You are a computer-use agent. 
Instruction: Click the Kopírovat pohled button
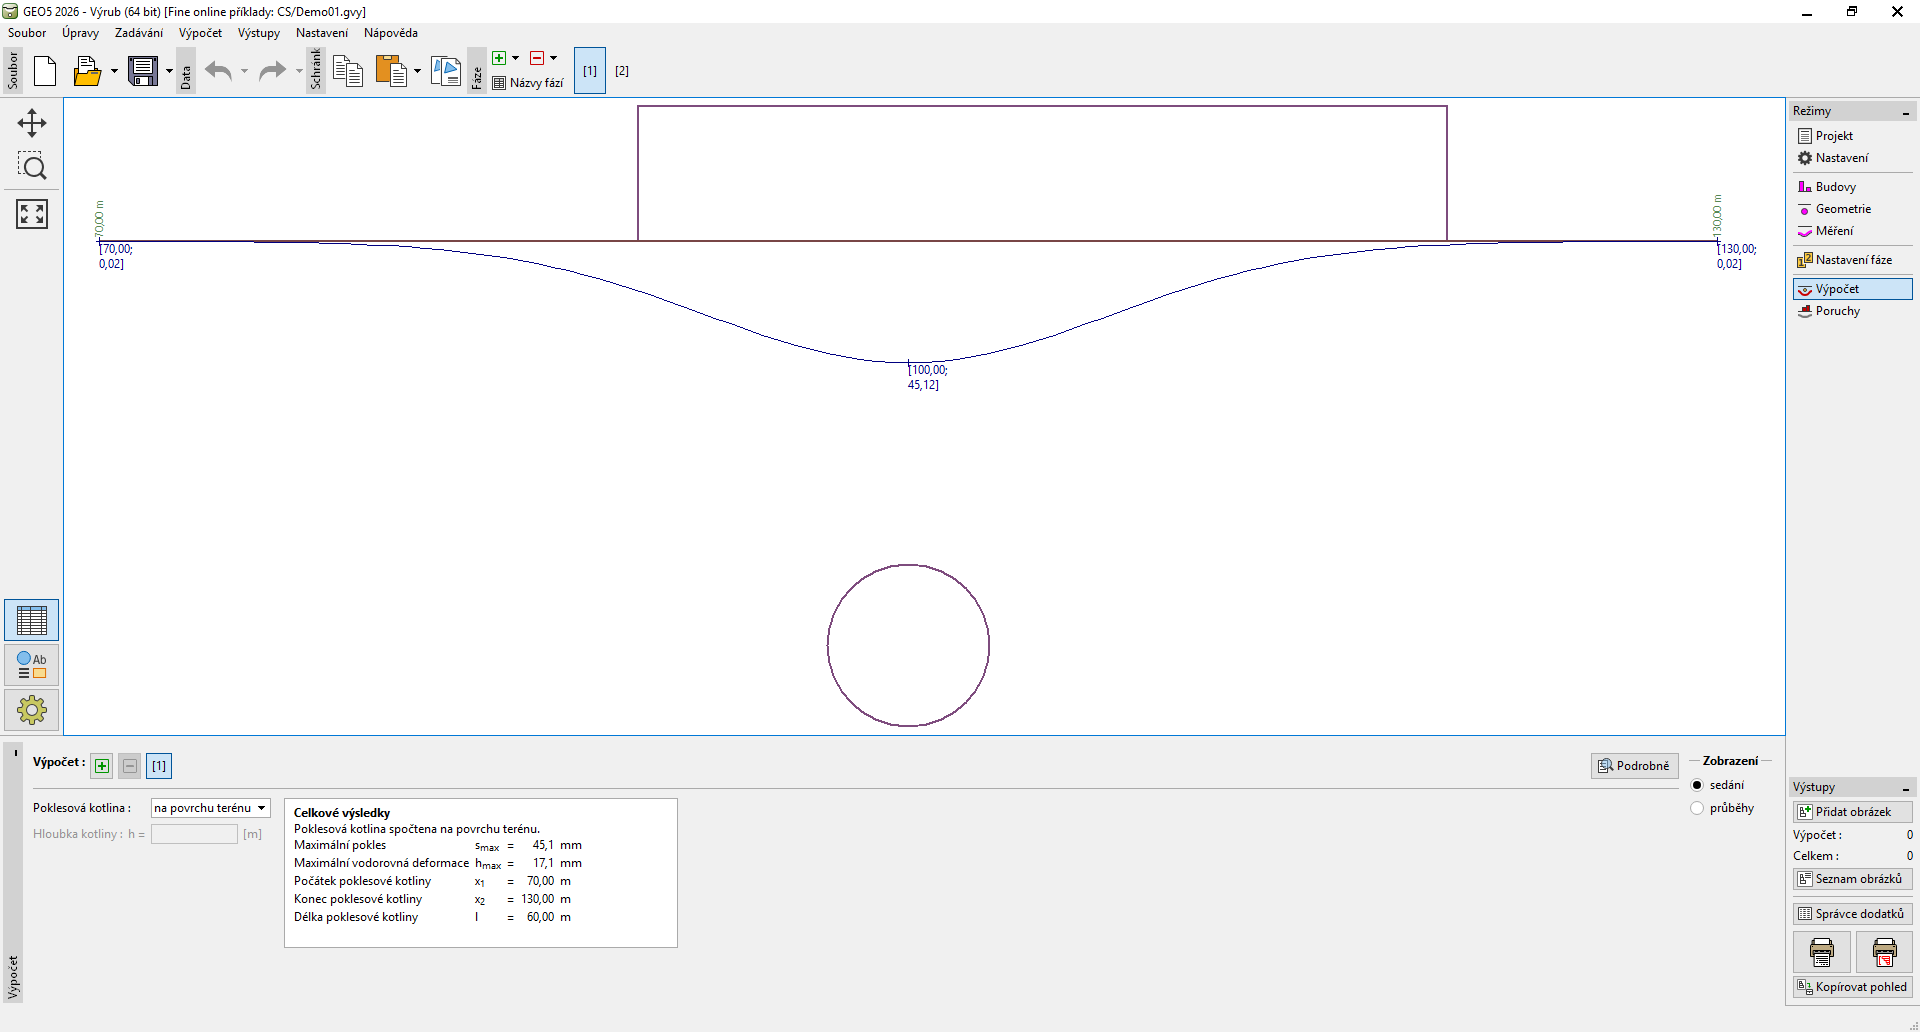point(1852,987)
